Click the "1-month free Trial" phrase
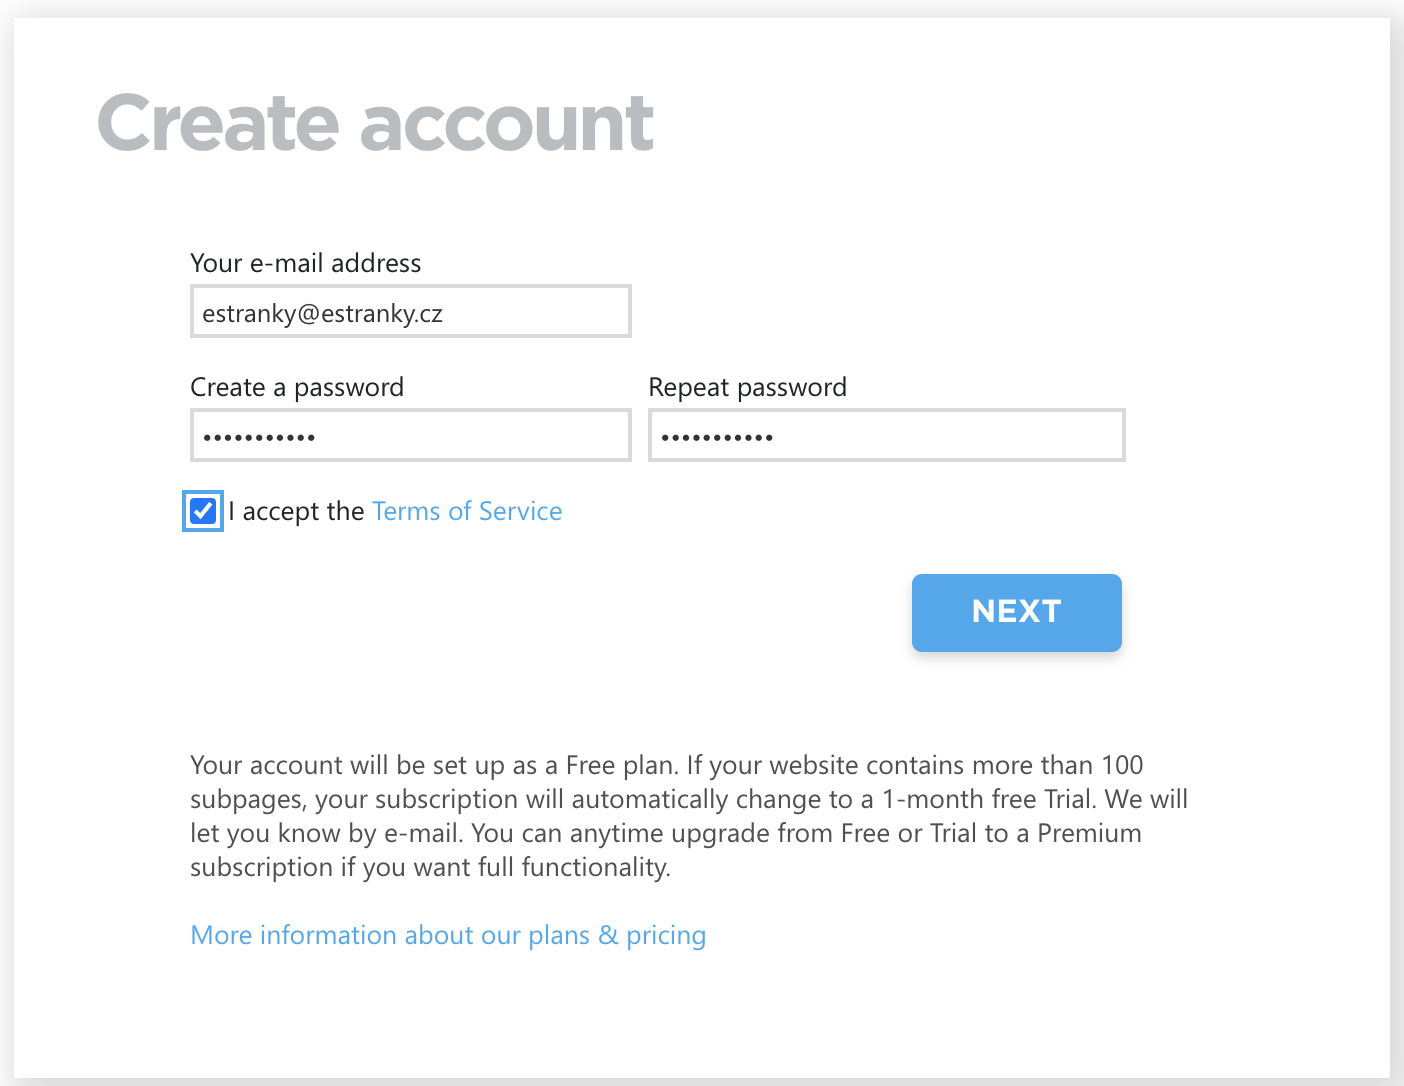 point(988,799)
